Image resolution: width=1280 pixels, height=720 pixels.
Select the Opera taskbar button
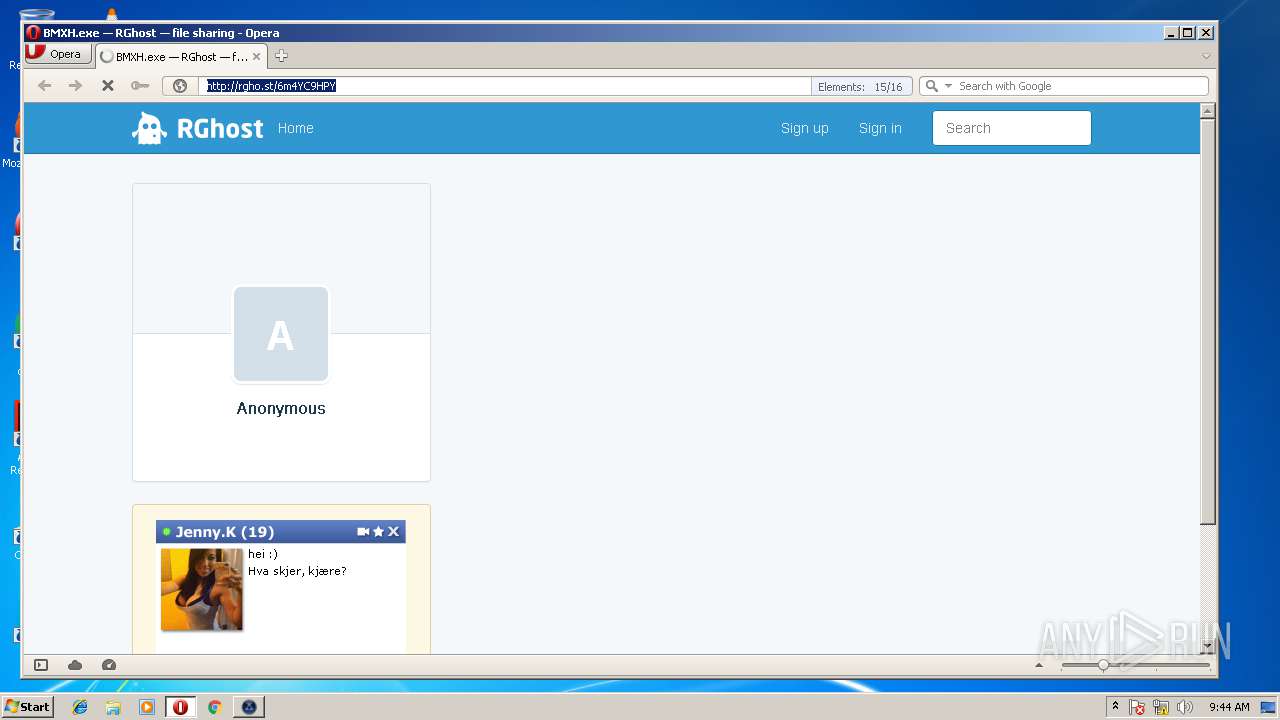(x=180, y=707)
